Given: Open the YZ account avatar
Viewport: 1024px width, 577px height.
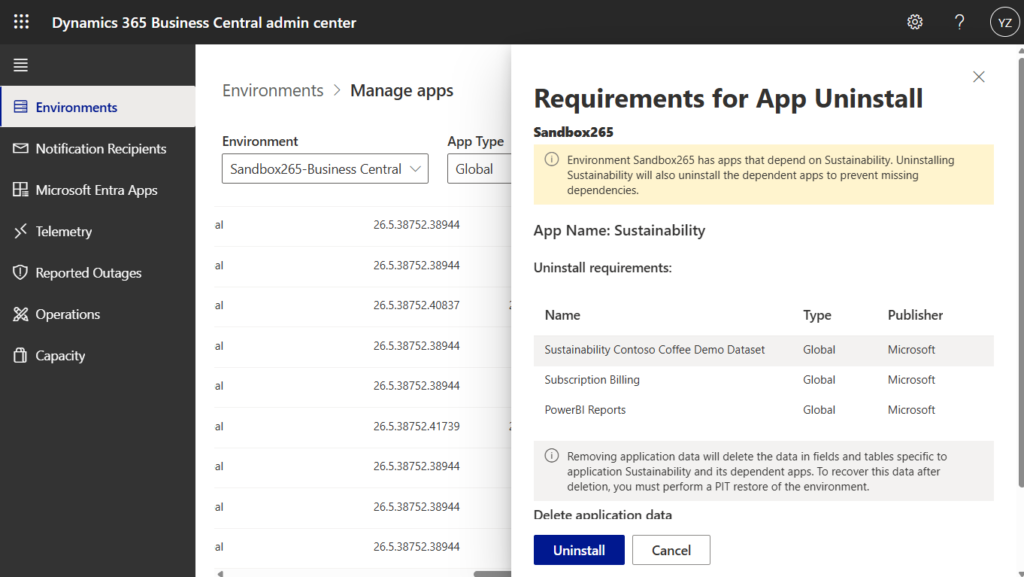Looking at the screenshot, I should 1003,22.
